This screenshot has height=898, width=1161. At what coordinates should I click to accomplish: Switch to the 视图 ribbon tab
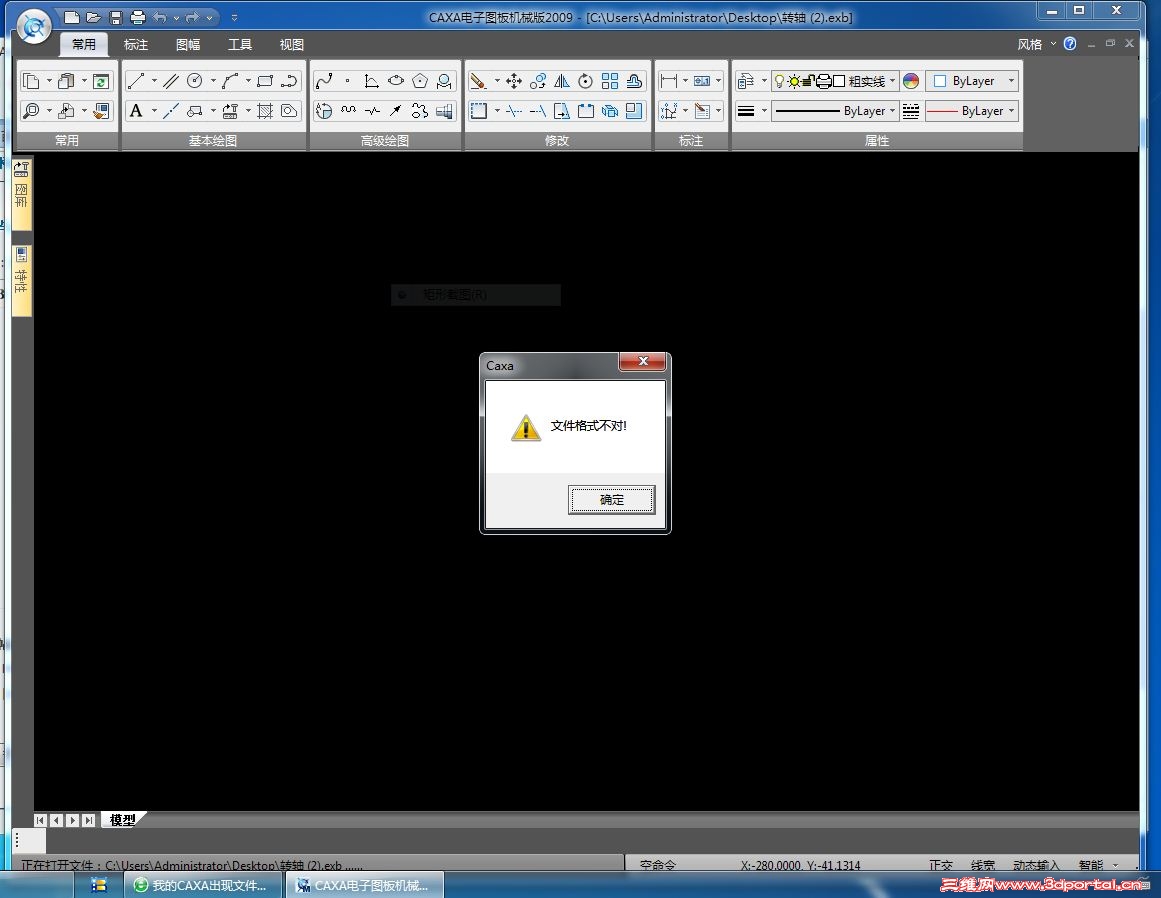click(x=292, y=44)
